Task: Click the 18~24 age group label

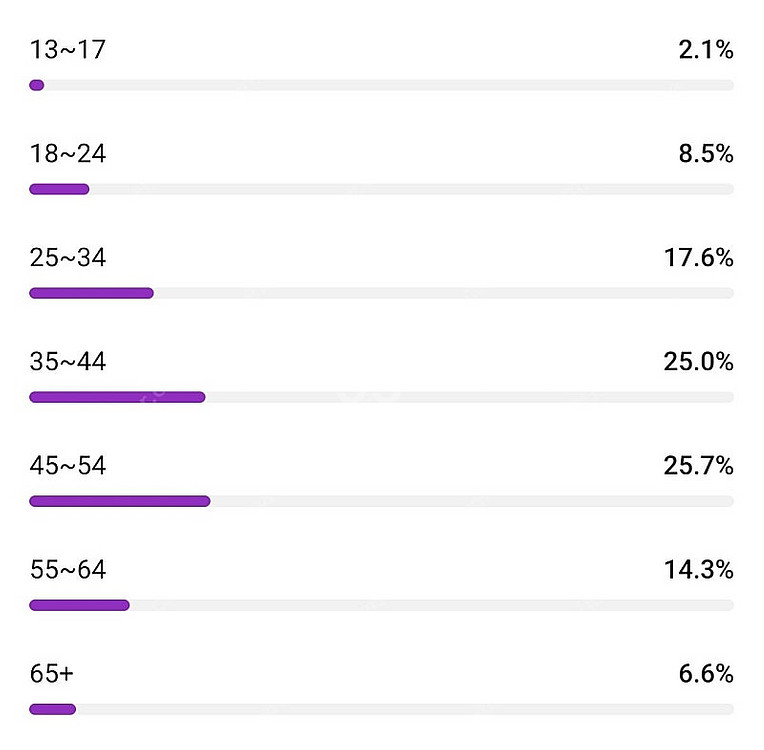Action: [x=68, y=154]
